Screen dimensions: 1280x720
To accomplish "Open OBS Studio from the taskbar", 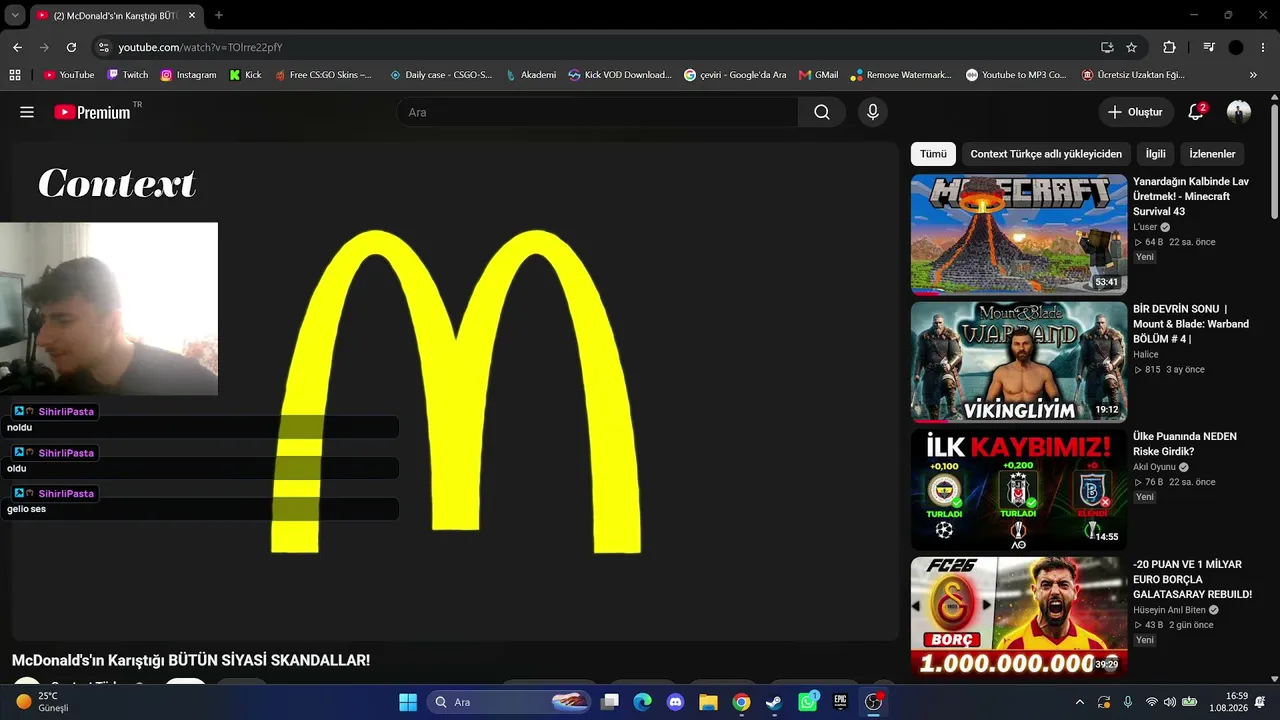I will [x=873, y=702].
